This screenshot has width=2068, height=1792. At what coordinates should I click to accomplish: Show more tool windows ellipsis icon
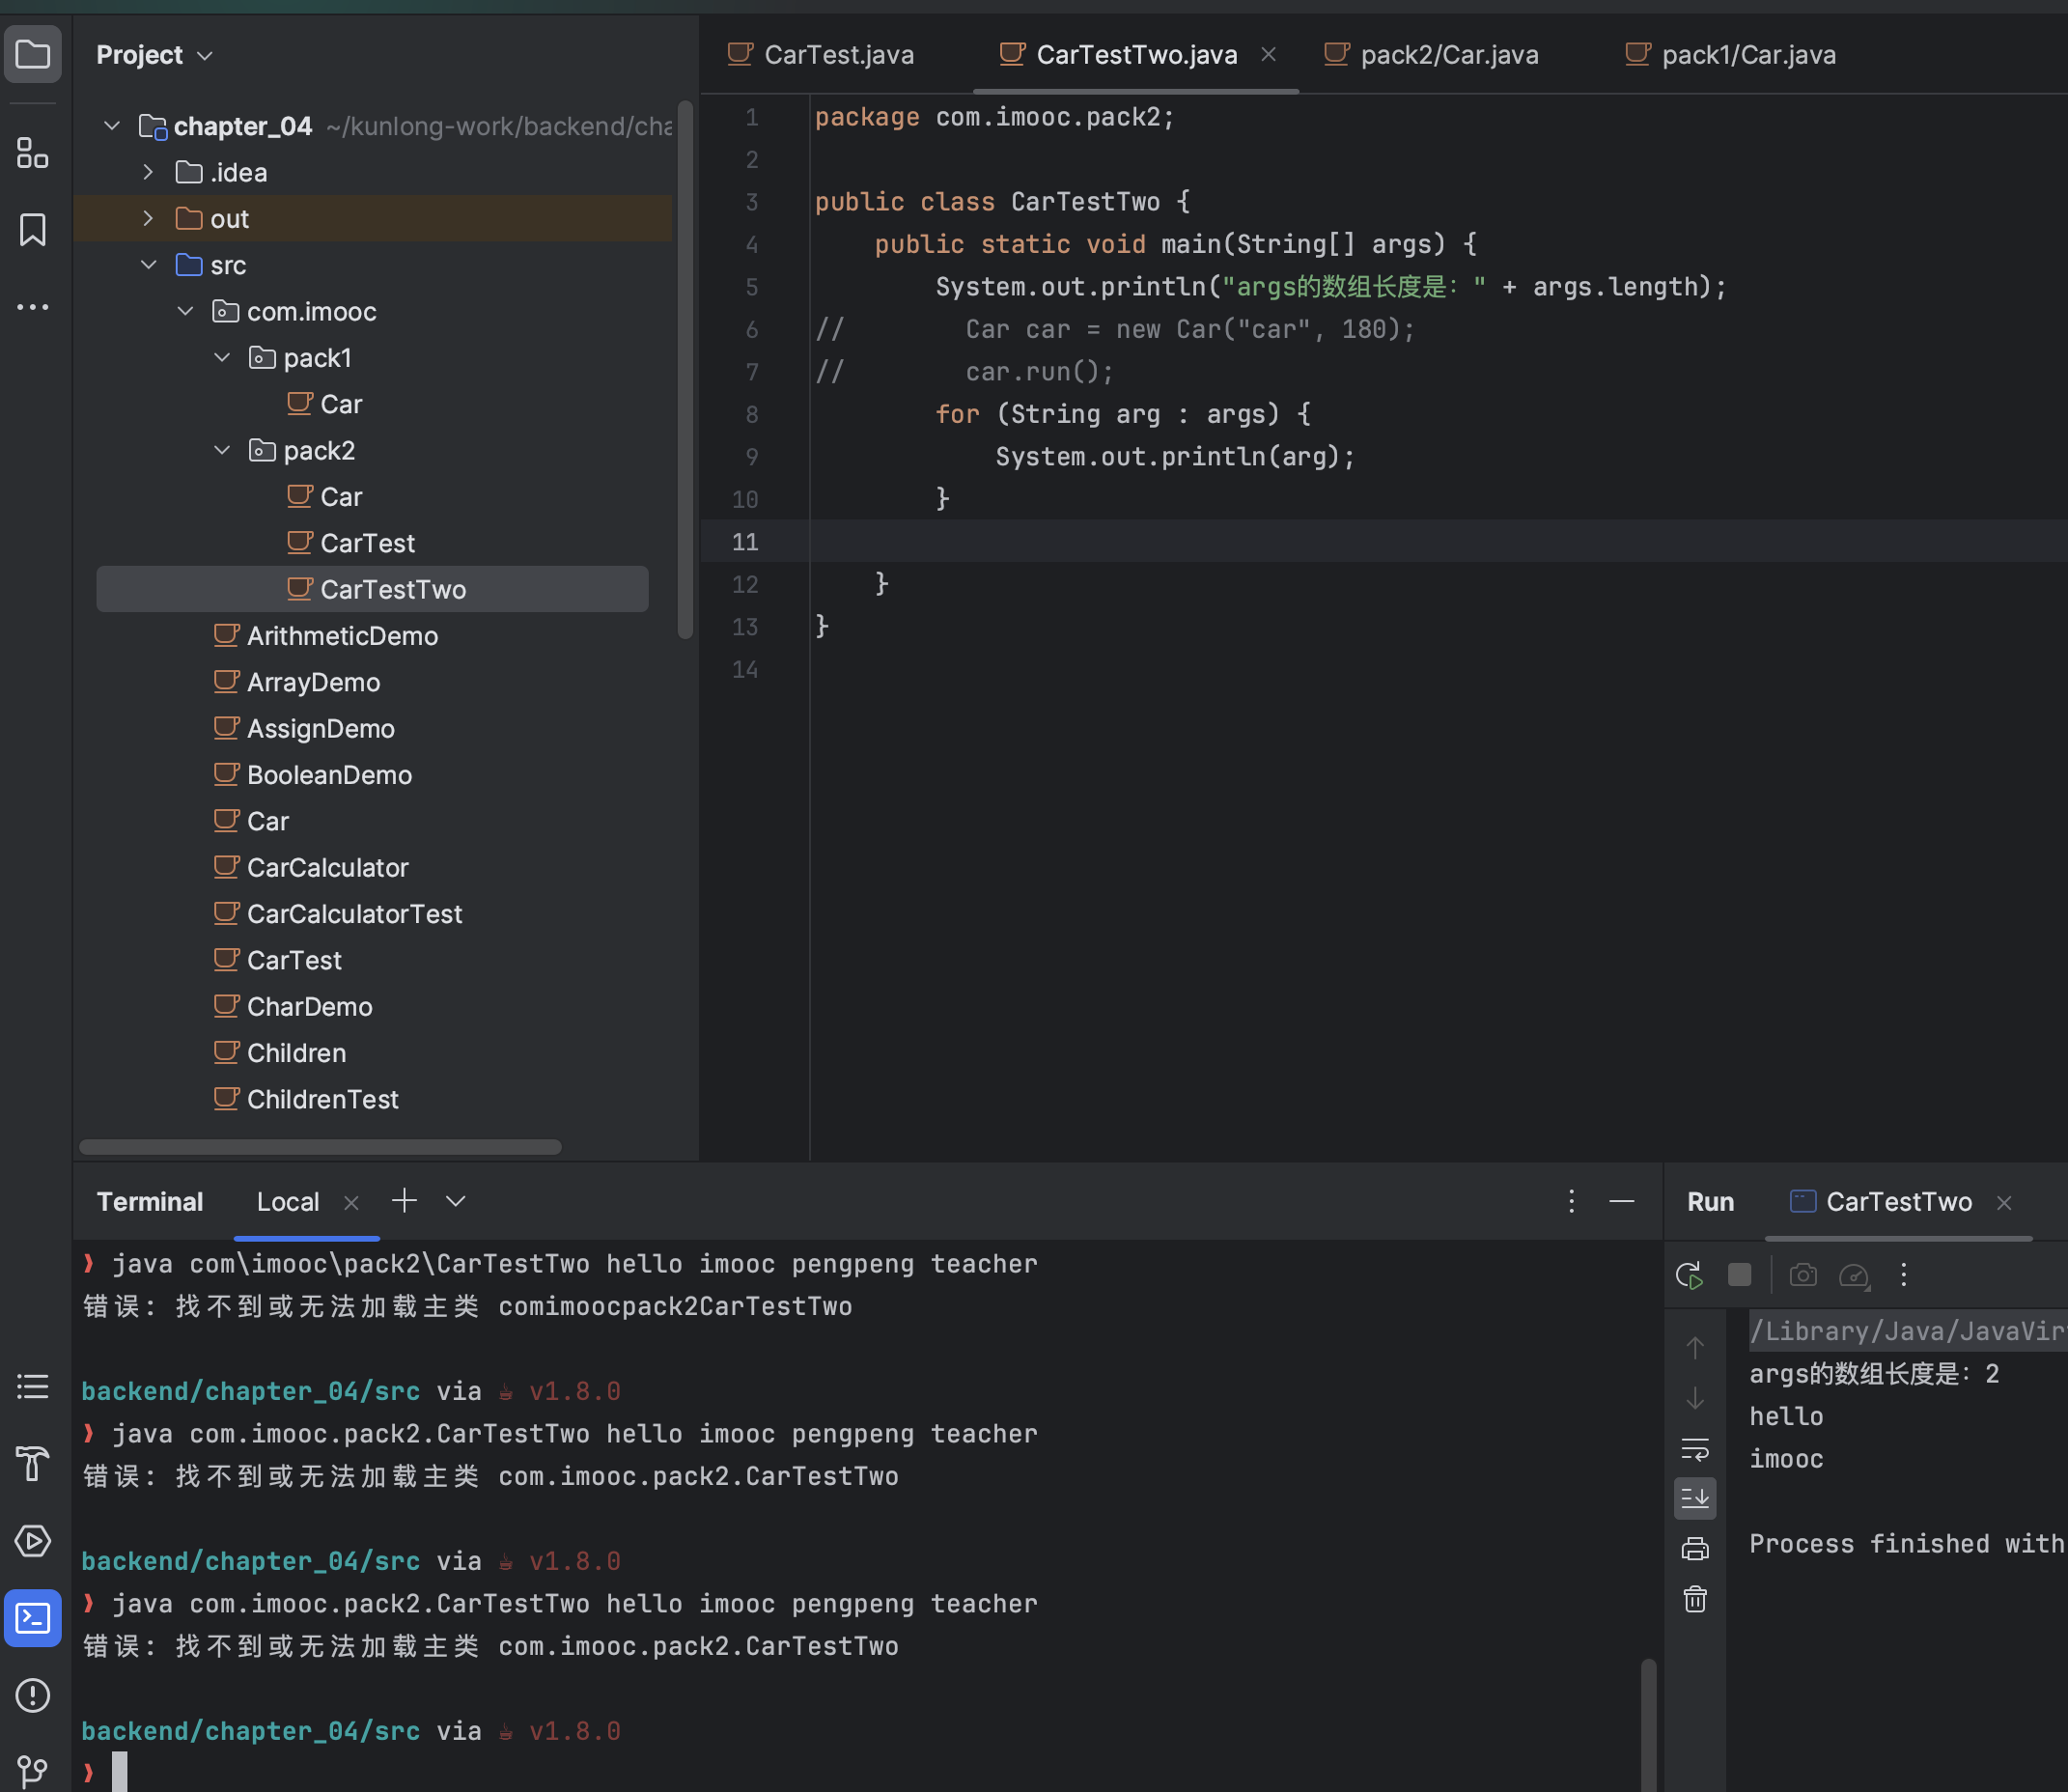click(x=33, y=307)
